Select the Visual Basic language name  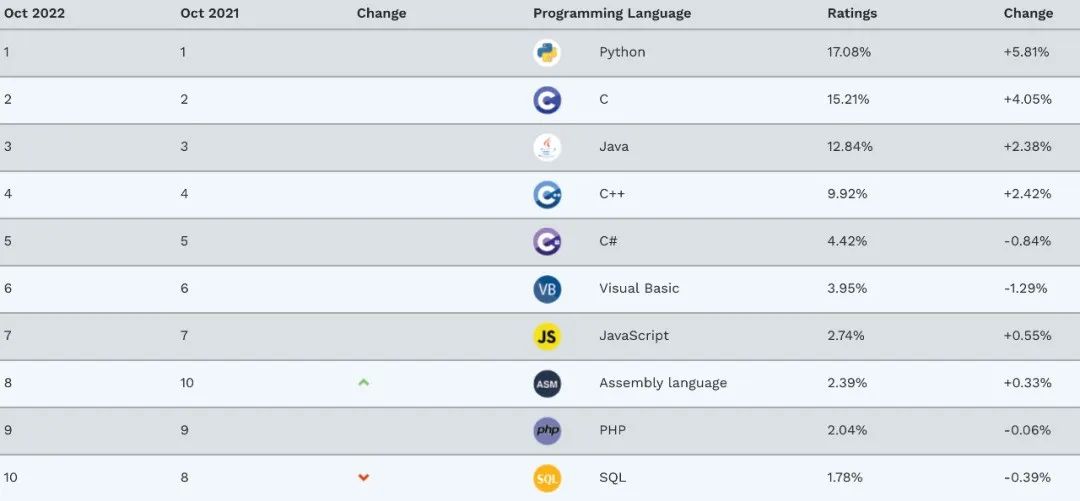(639, 288)
